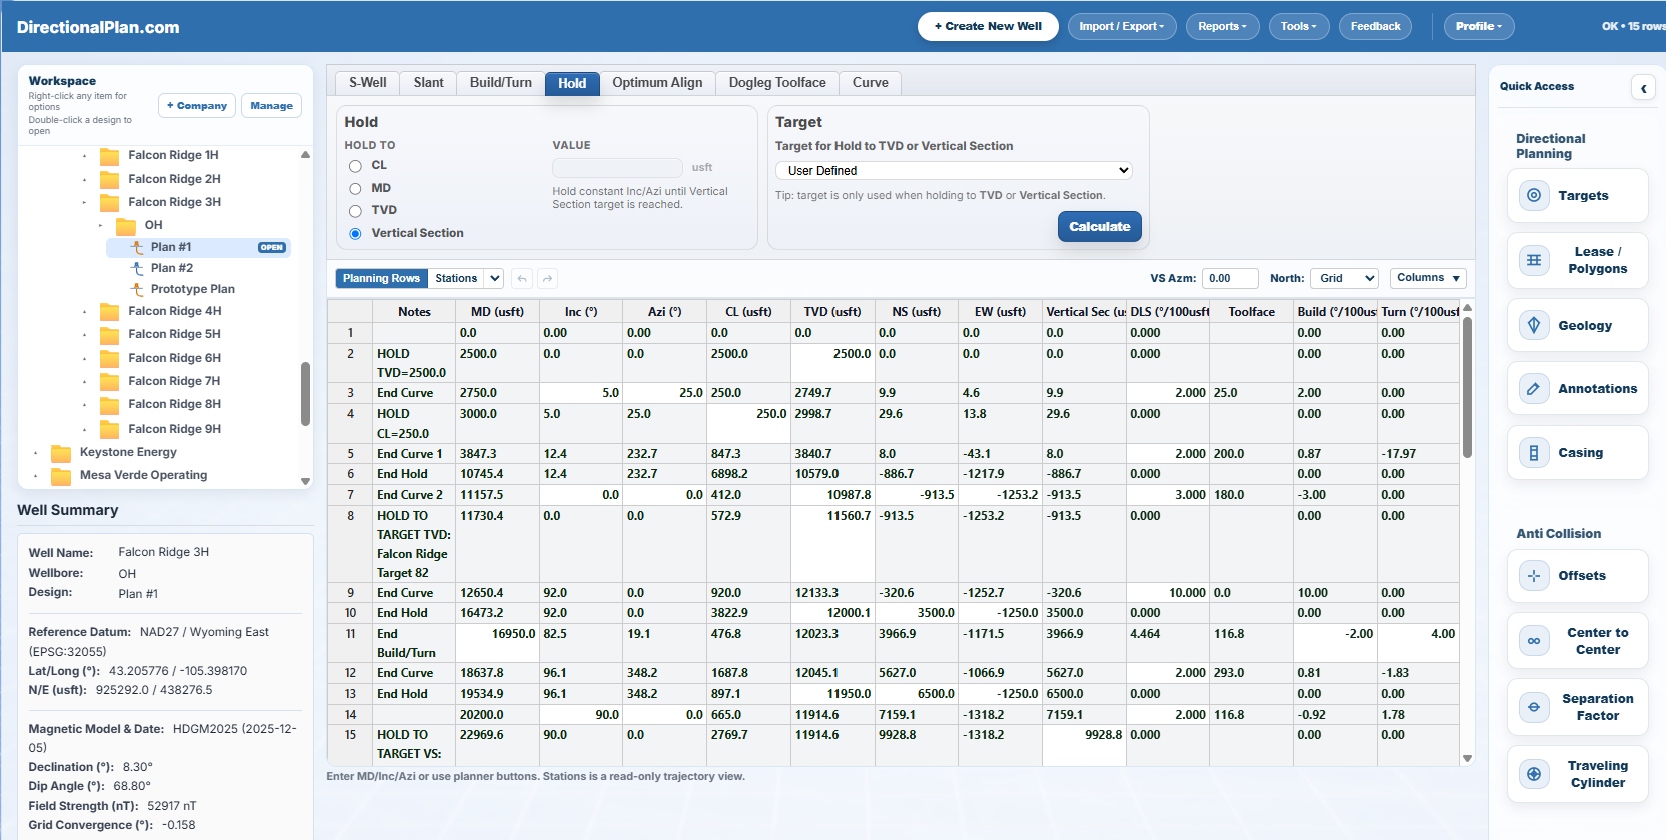Click the VS Azm input field
Screen dimensions: 1666x840
point(1230,278)
